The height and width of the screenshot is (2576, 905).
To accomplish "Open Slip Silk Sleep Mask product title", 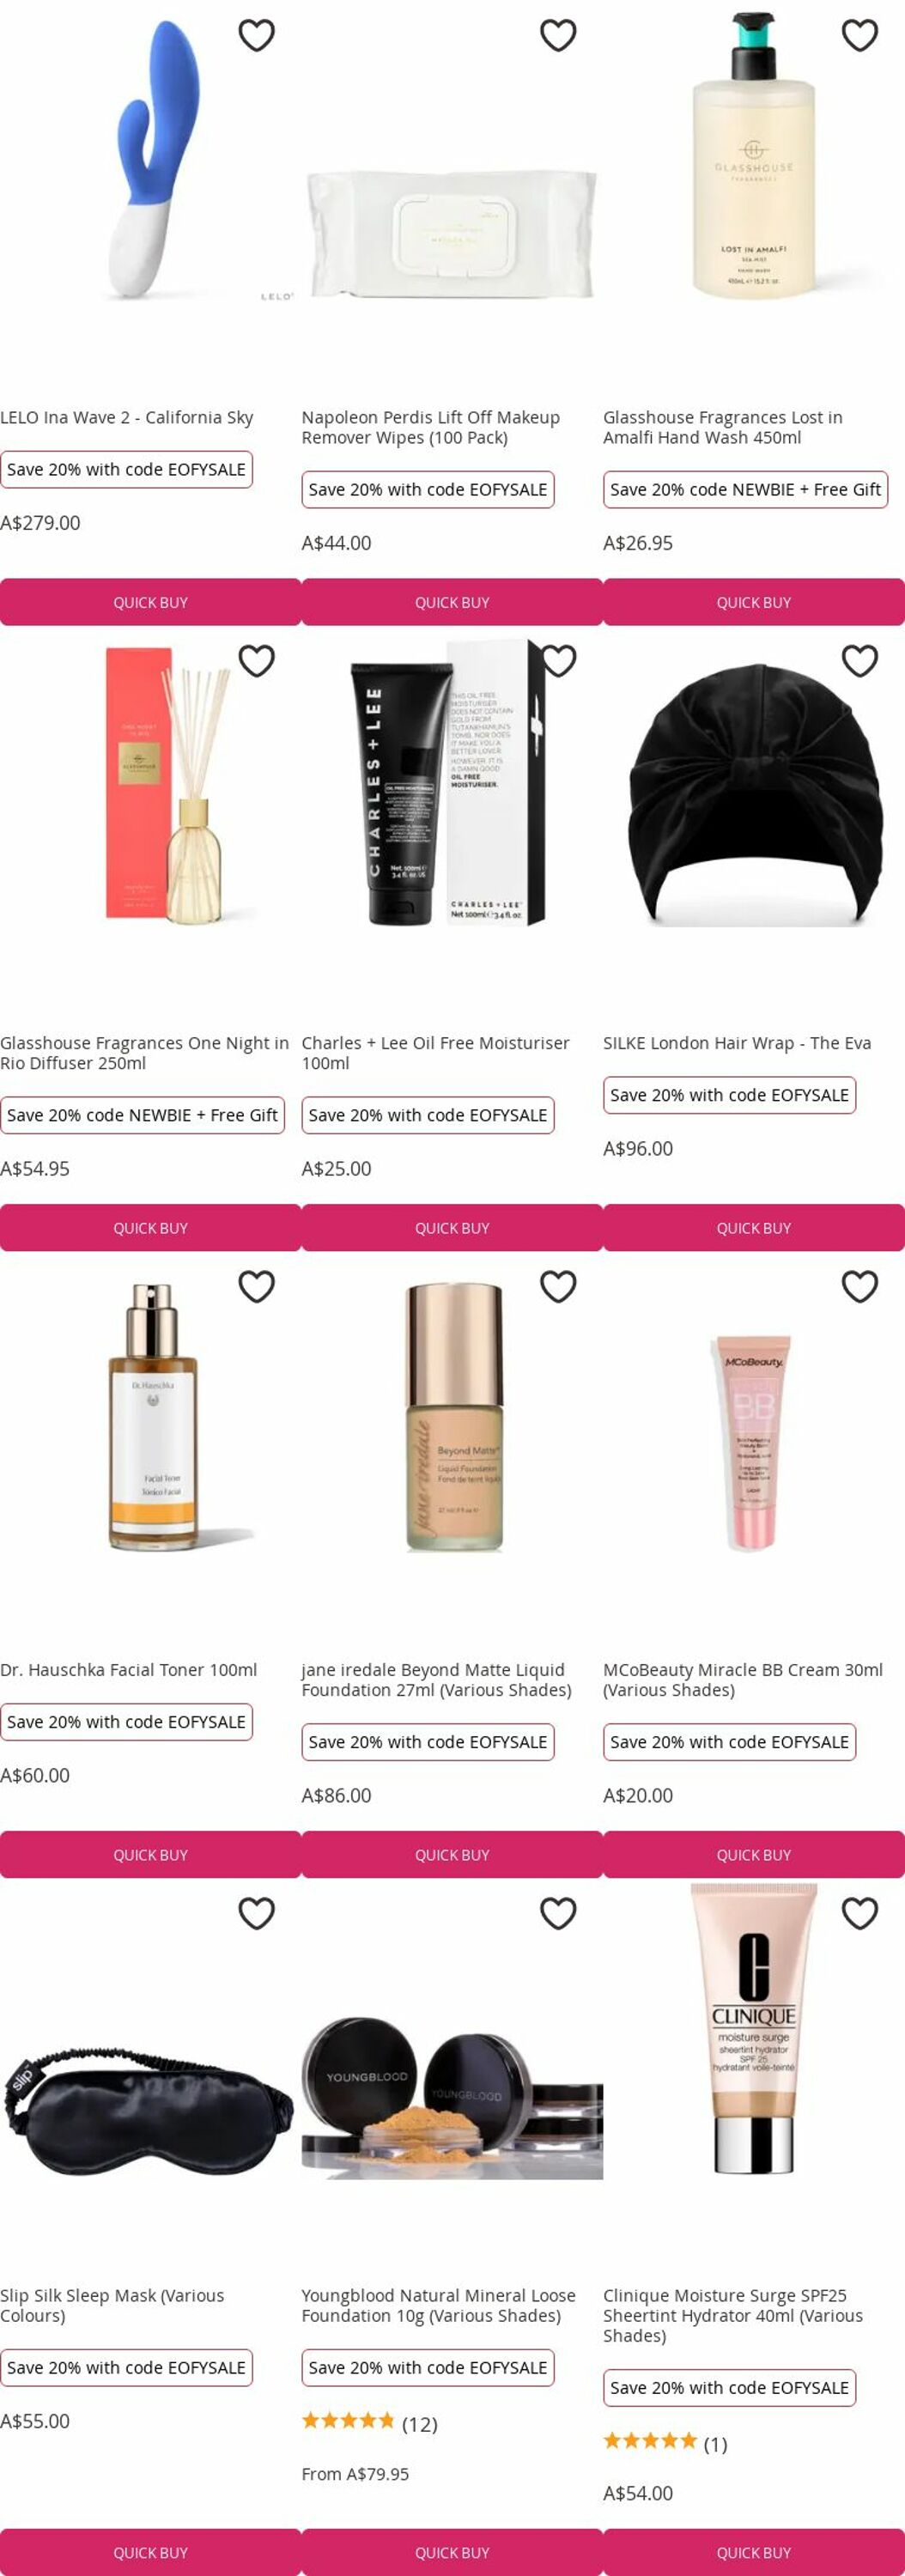I will [x=112, y=2306].
